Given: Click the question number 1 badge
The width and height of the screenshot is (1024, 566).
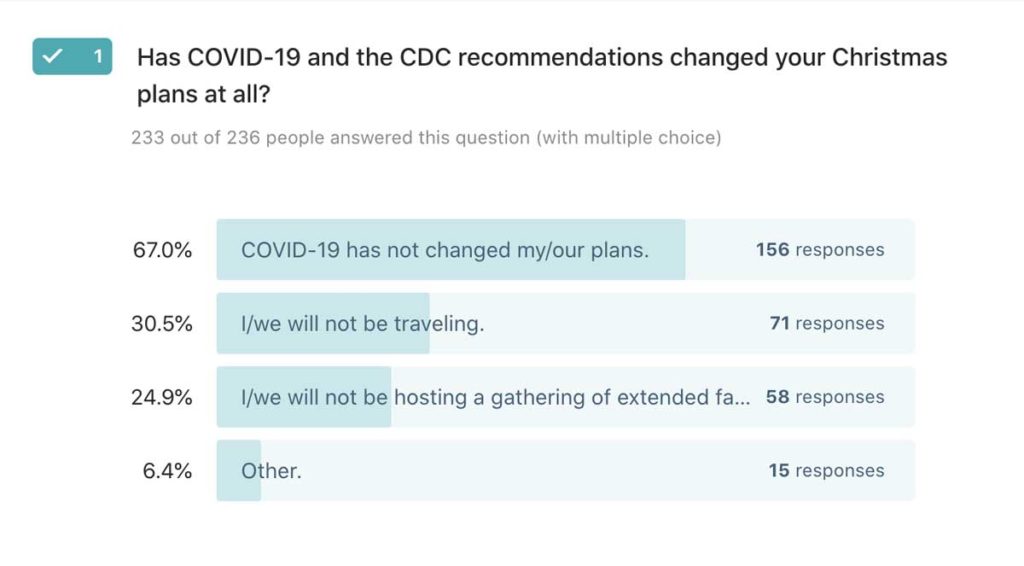Looking at the screenshot, I should (x=97, y=56).
